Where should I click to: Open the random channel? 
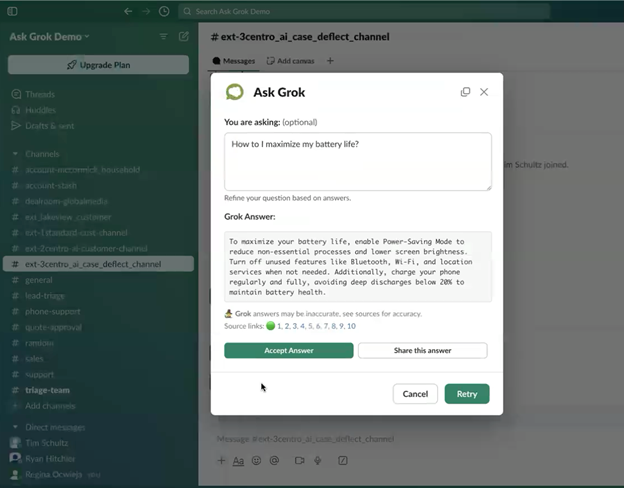39,343
